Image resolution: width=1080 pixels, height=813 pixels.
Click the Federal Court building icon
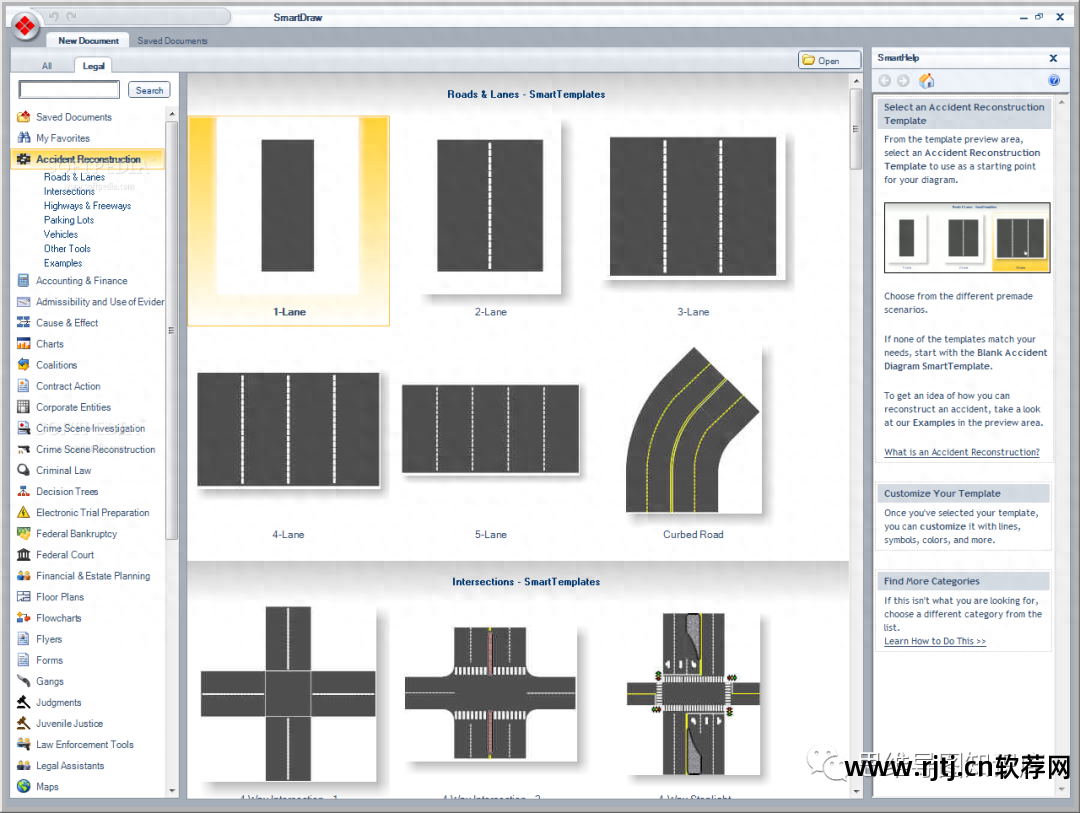pyautogui.click(x=23, y=555)
